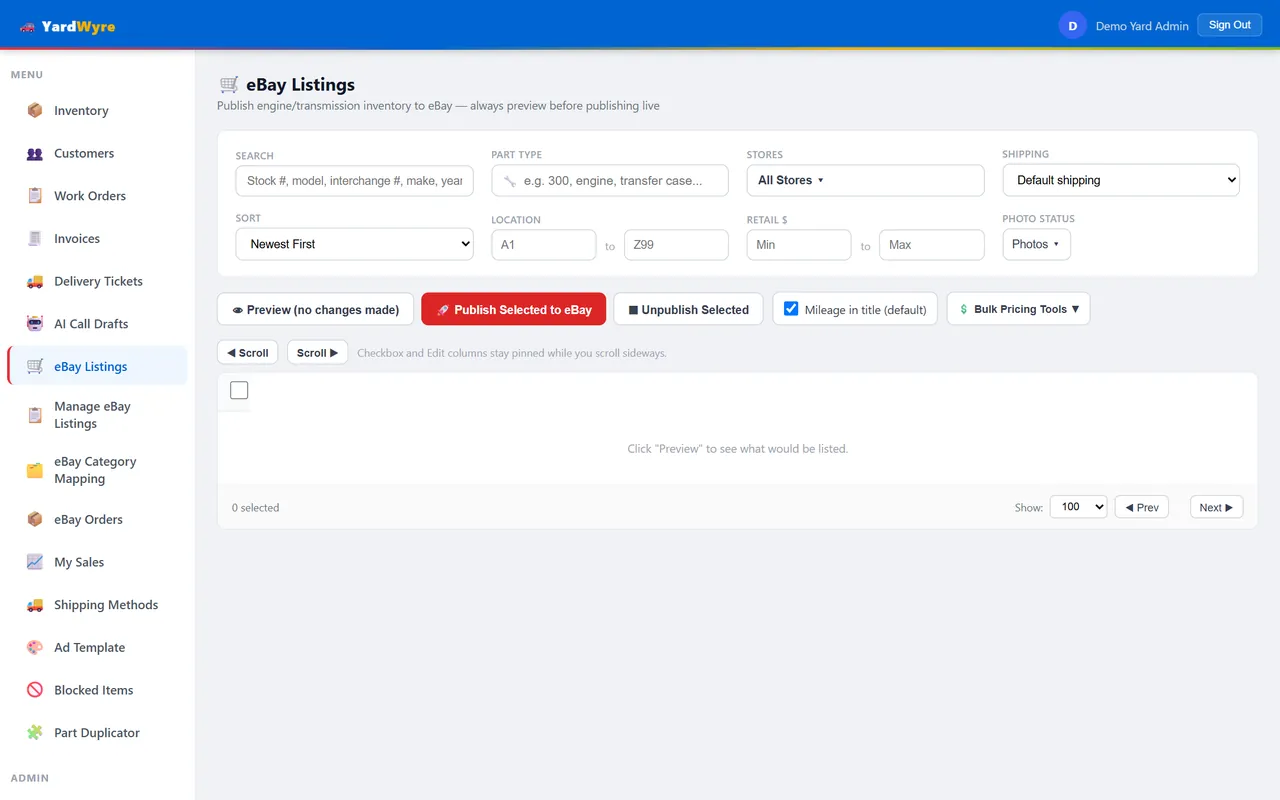Click the Blocked Items prohibited icon
1280x800 pixels.
click(x=35, y=690)
